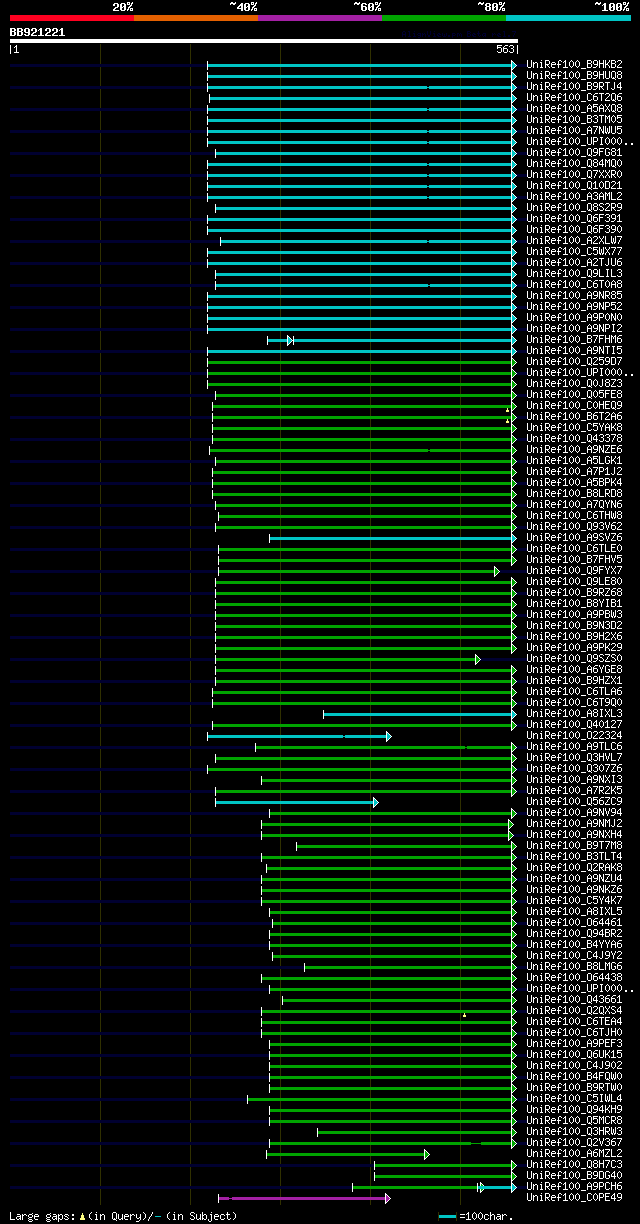640x1224 pixels.
Task: Click the cyan alignment bar of UniRef100_O22324
Action: [x=299, y=736]
